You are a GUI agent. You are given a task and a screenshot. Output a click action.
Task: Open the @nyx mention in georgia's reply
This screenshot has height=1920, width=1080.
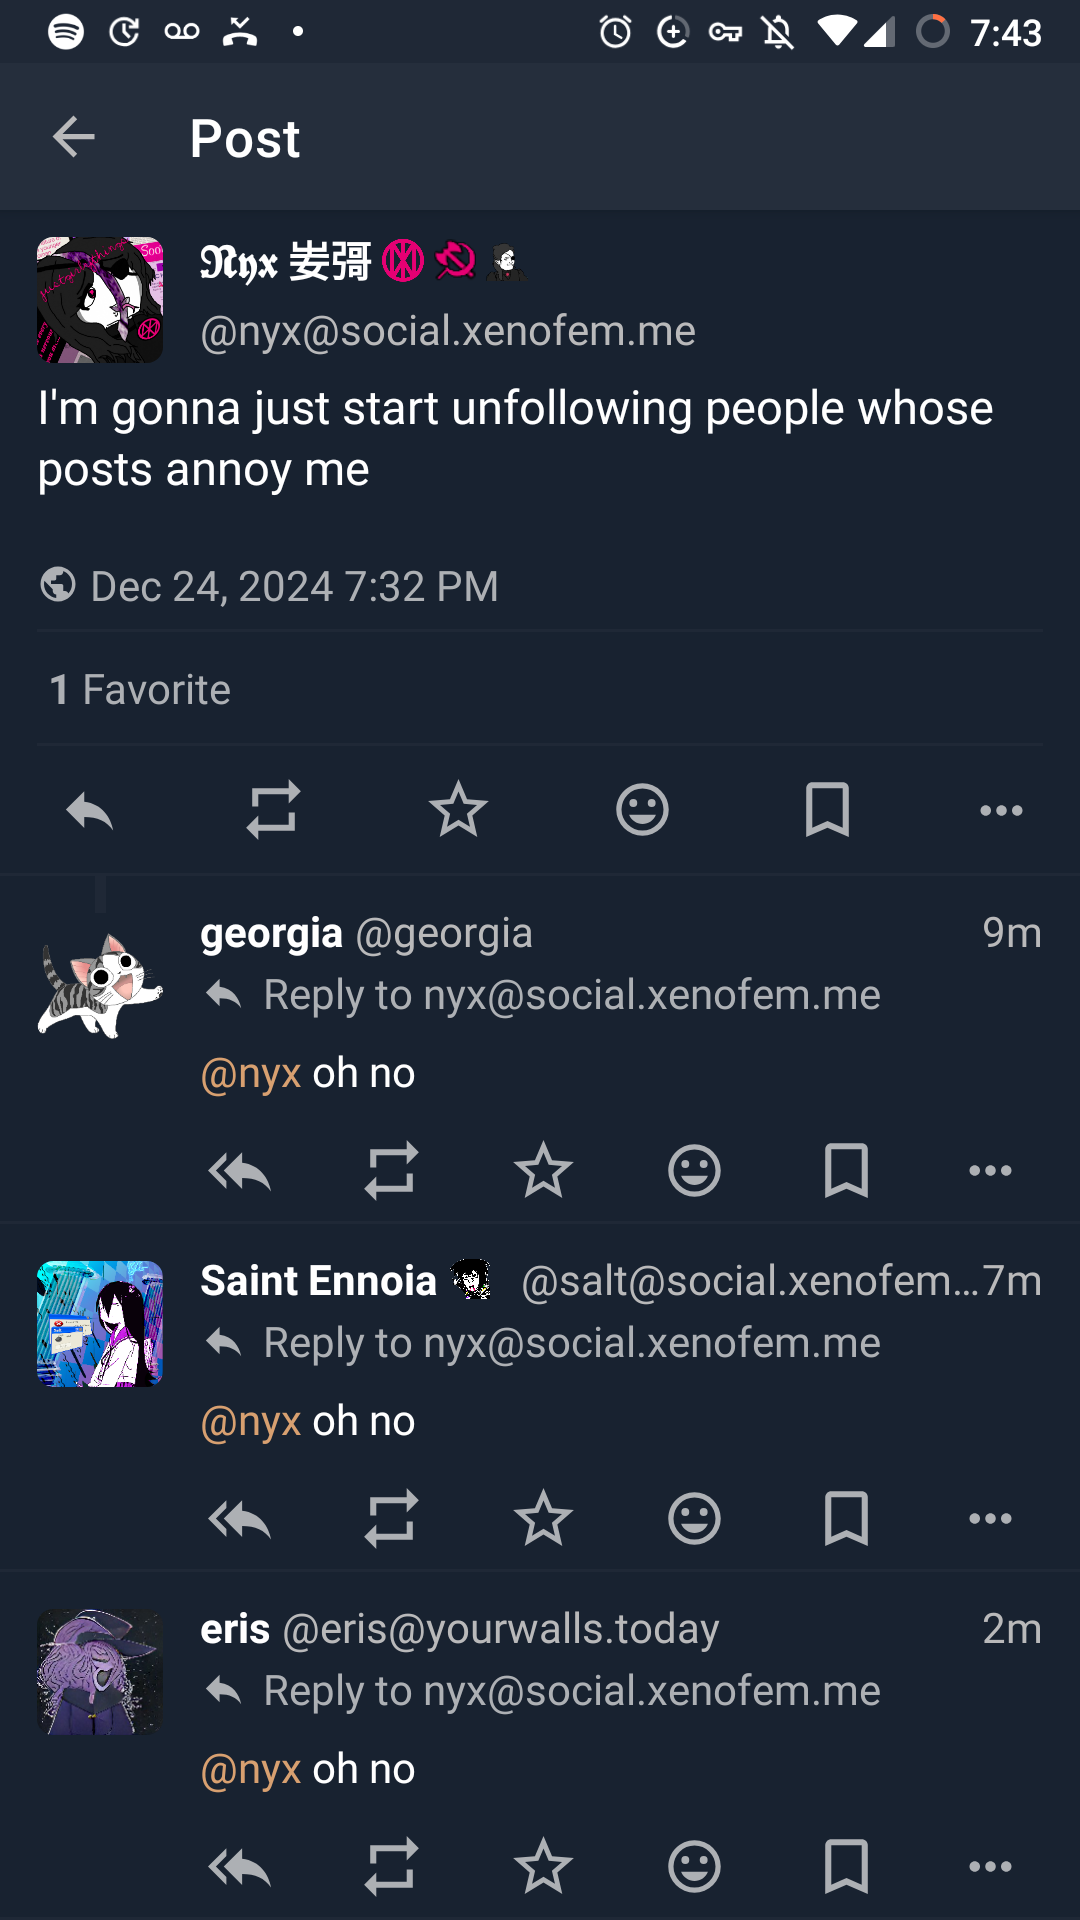pyautogui.click(x=251, y=1073)
